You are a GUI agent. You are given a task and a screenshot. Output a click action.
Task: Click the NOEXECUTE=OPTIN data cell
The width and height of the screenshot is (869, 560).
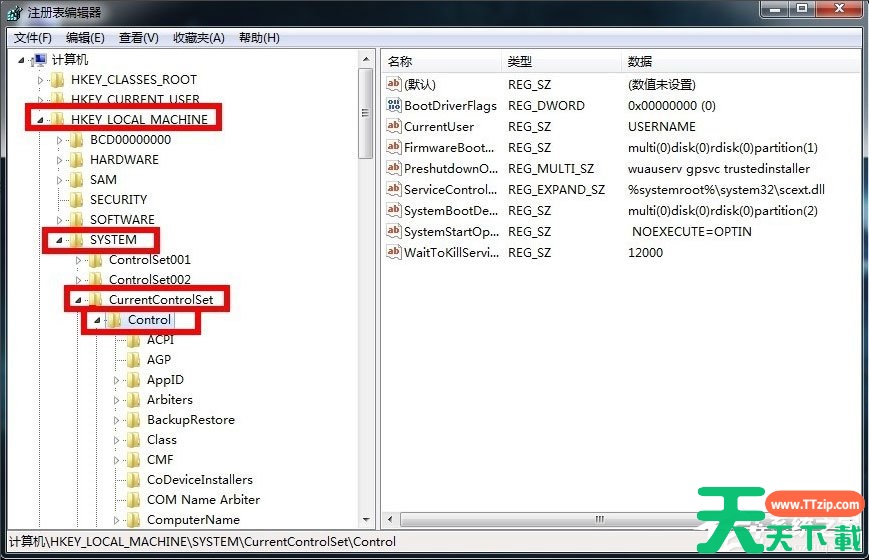692,232
